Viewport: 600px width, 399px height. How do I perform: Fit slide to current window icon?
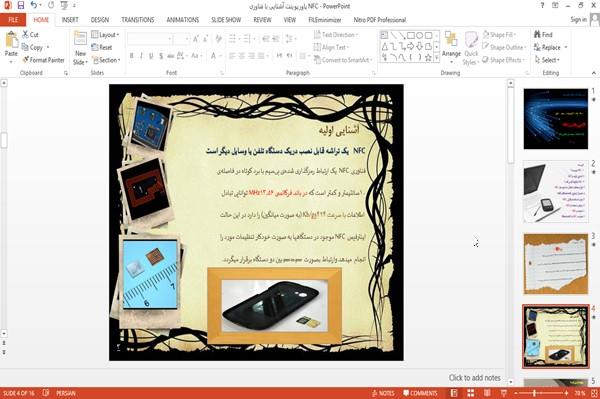pyautogui.click(x=594, y=393)
